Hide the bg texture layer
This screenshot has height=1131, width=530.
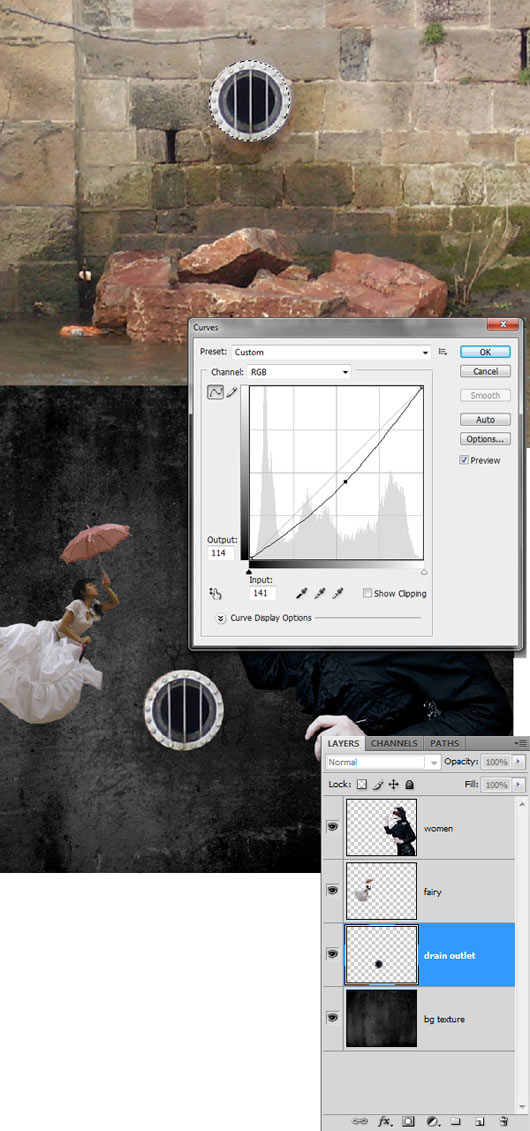[x=332, y=1018]
